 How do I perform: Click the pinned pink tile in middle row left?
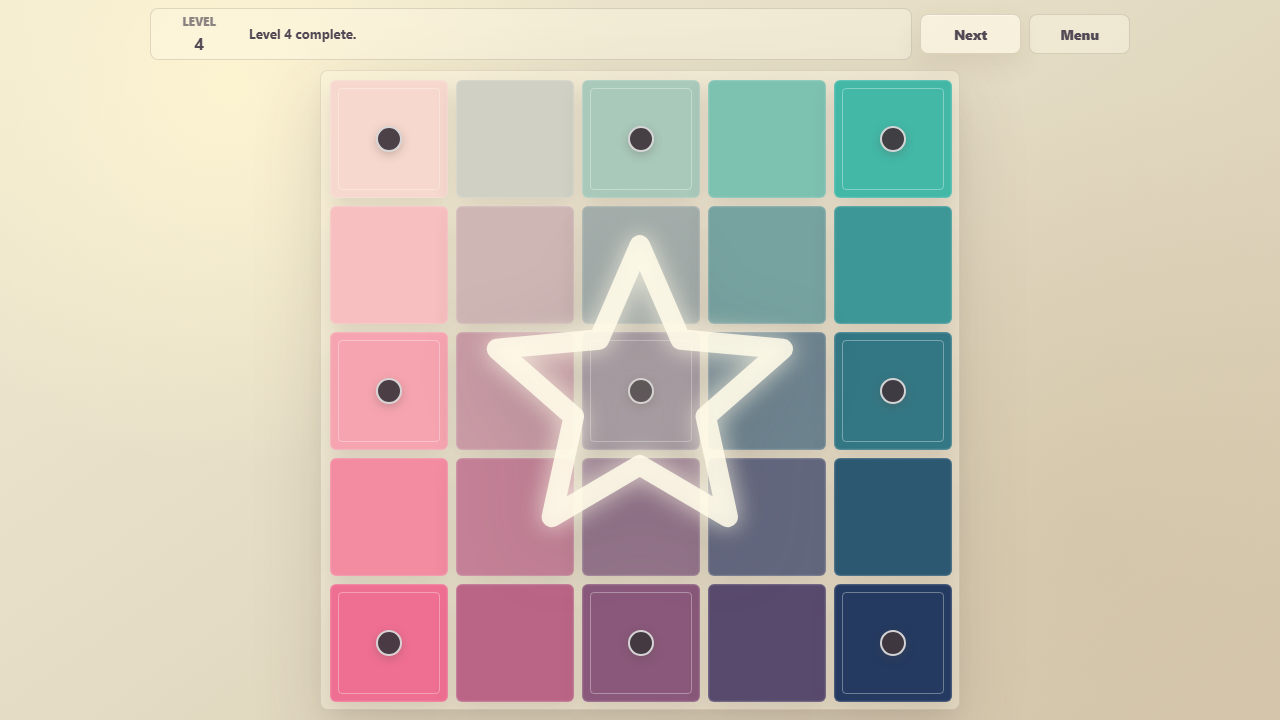point(389,391)
